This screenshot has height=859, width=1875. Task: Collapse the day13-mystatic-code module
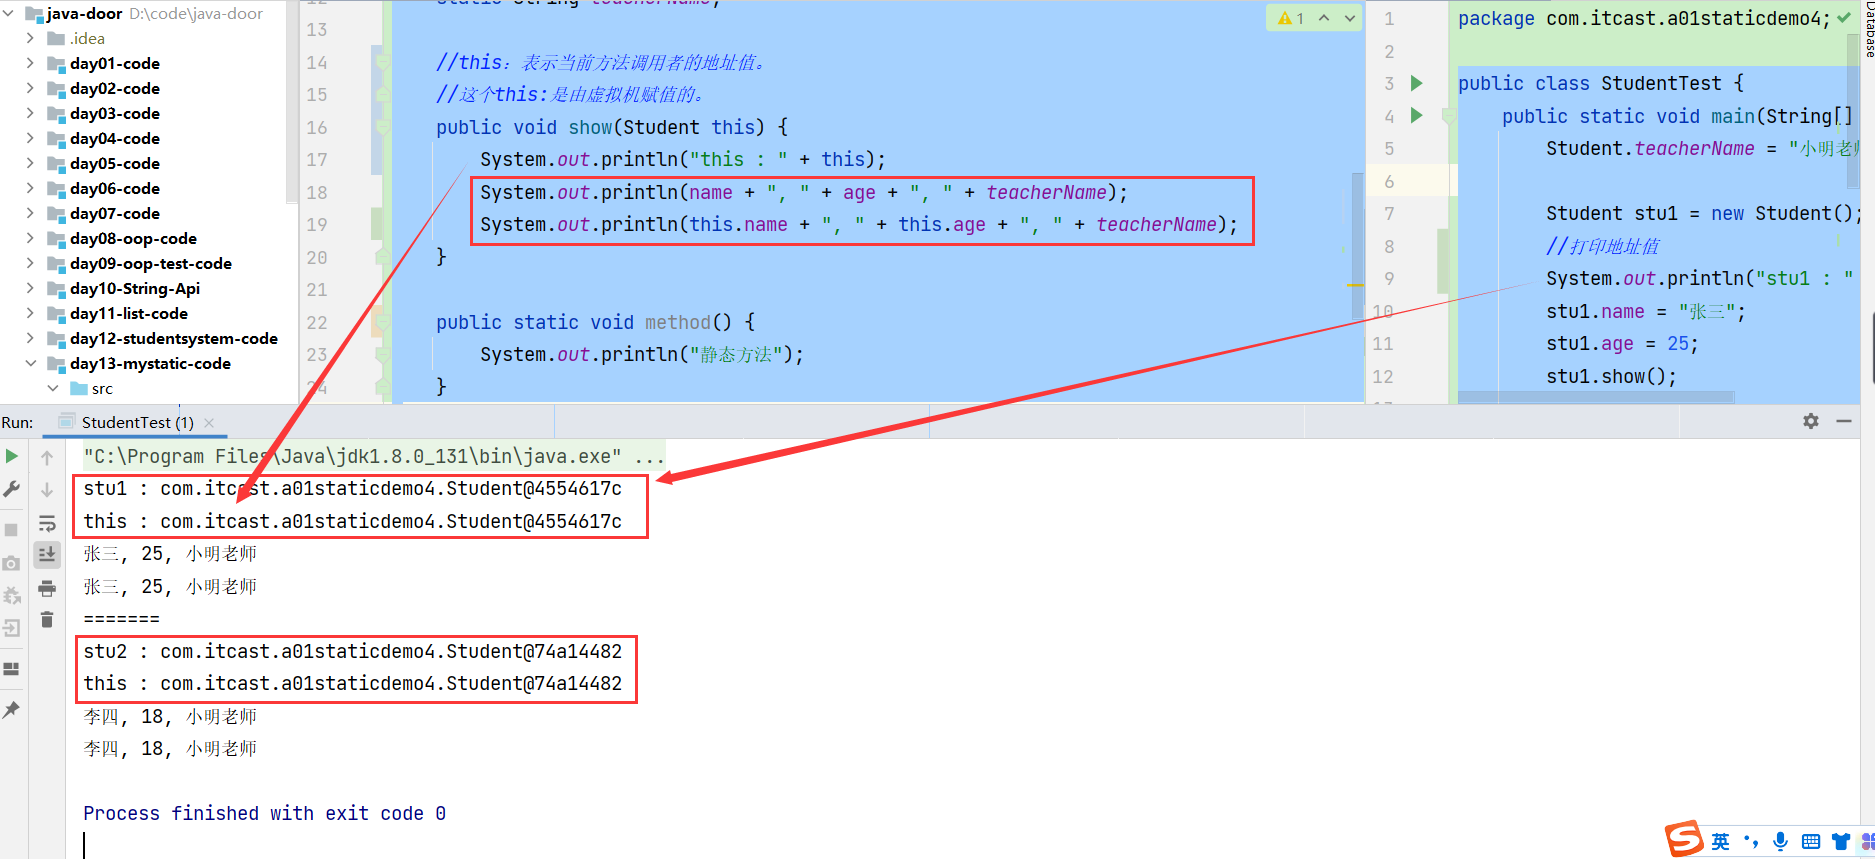tap(30, 363)
